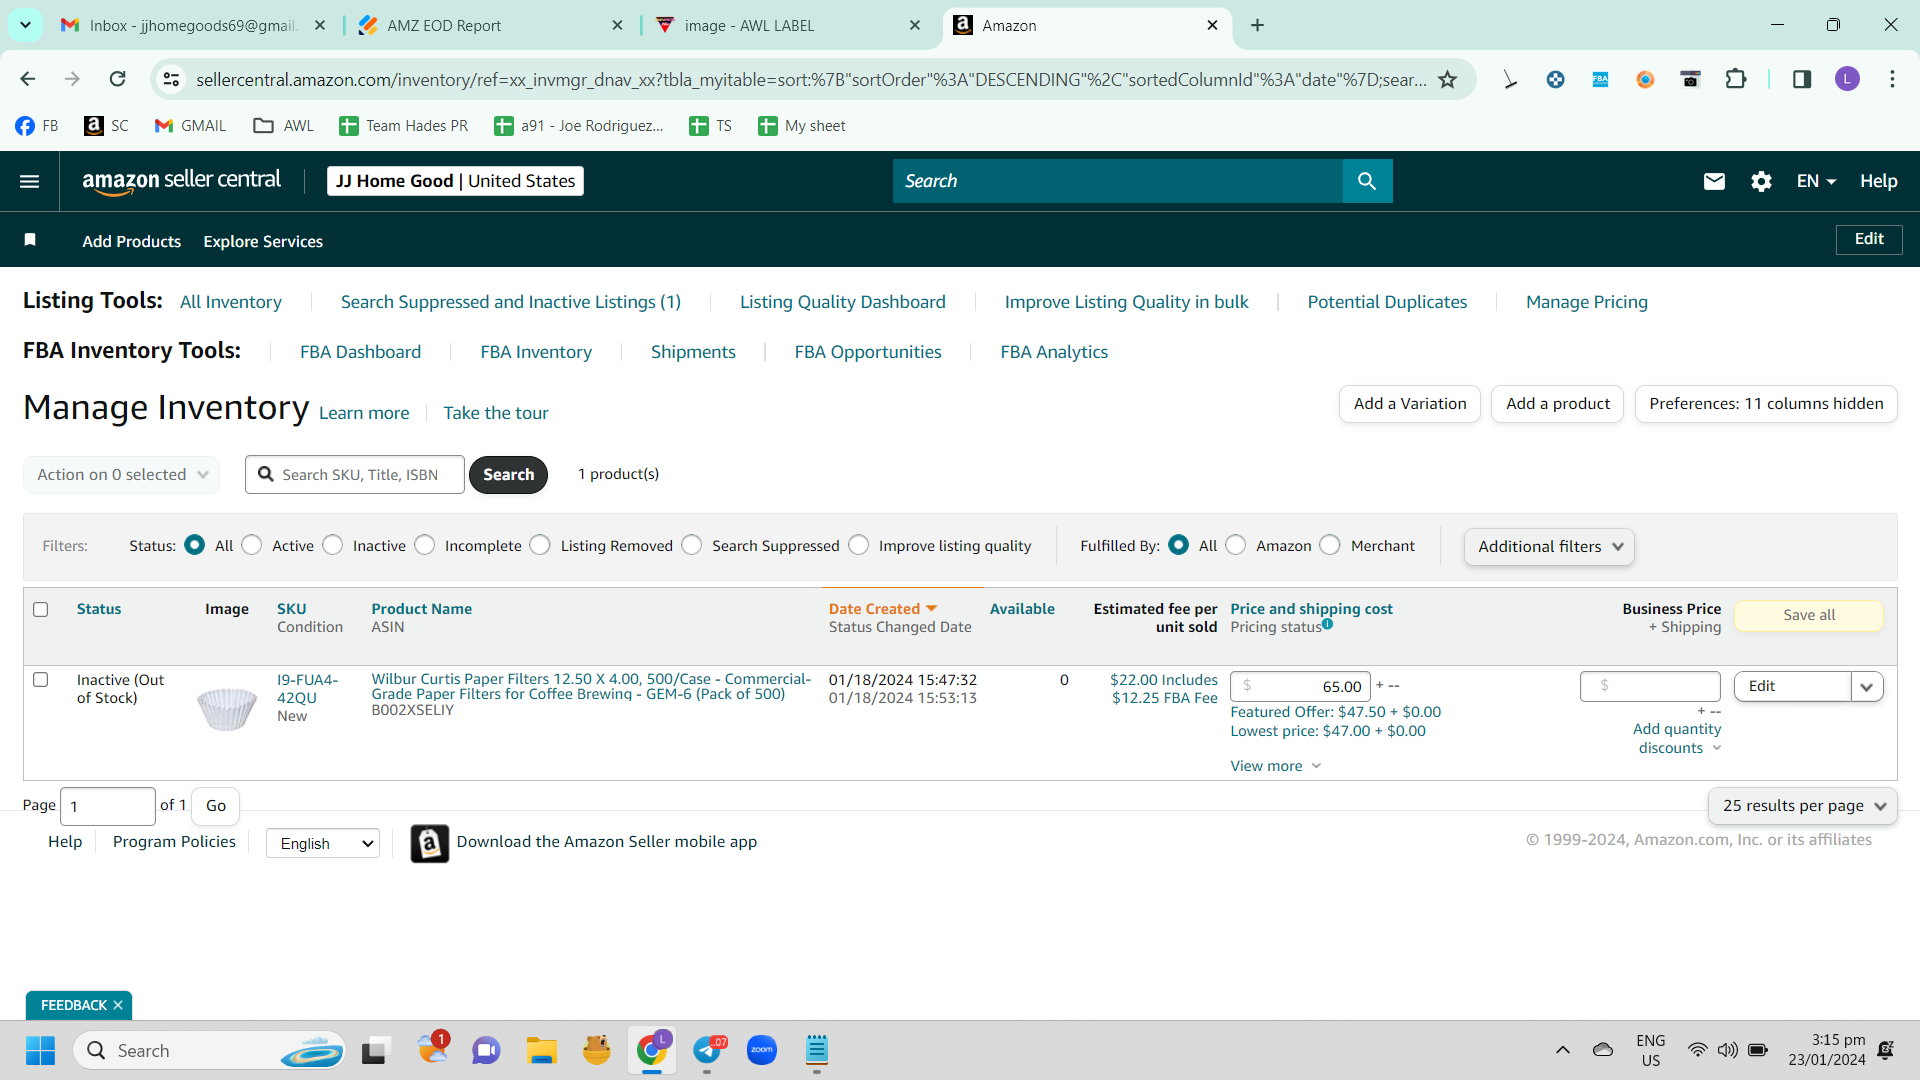Open the browser tab search chevron
This screenshot has height=1080, width=1920.
[25, 25]
